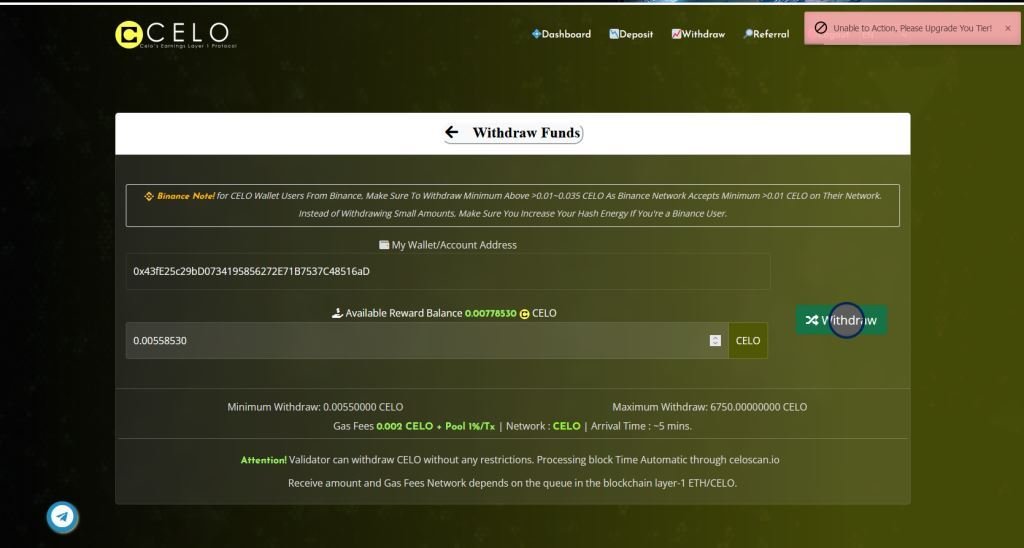This screenshot has width=1024, height=548.
Task: Click the balance value 0.00778530
Action: 490,314
